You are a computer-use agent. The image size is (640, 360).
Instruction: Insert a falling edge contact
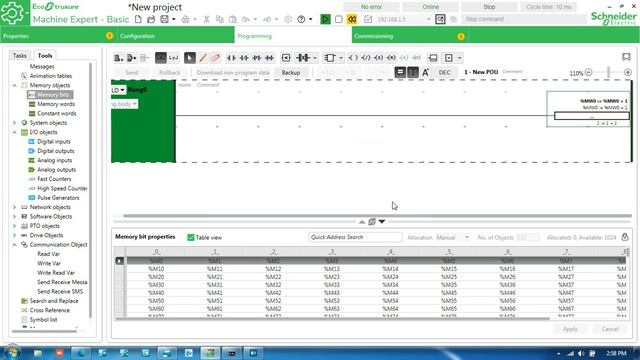point(269,58)
